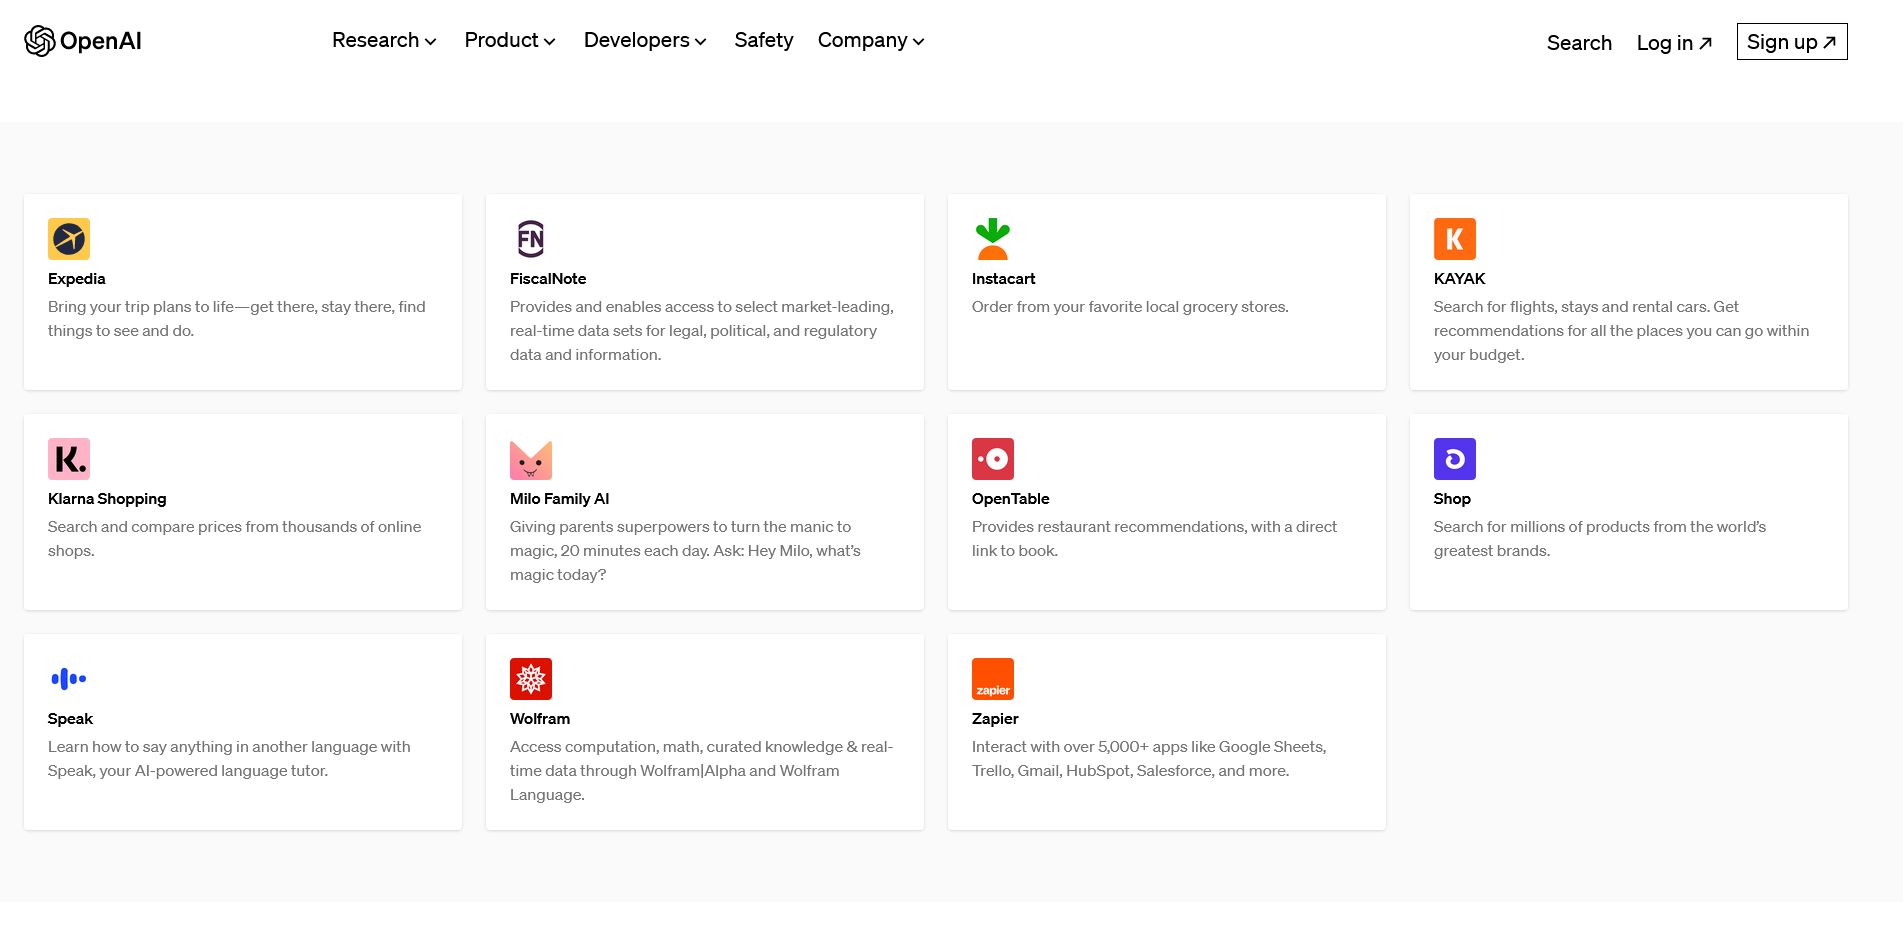Click the Shop plugin title
The image size is (1903, 927).
click(x=1452, y=499)
